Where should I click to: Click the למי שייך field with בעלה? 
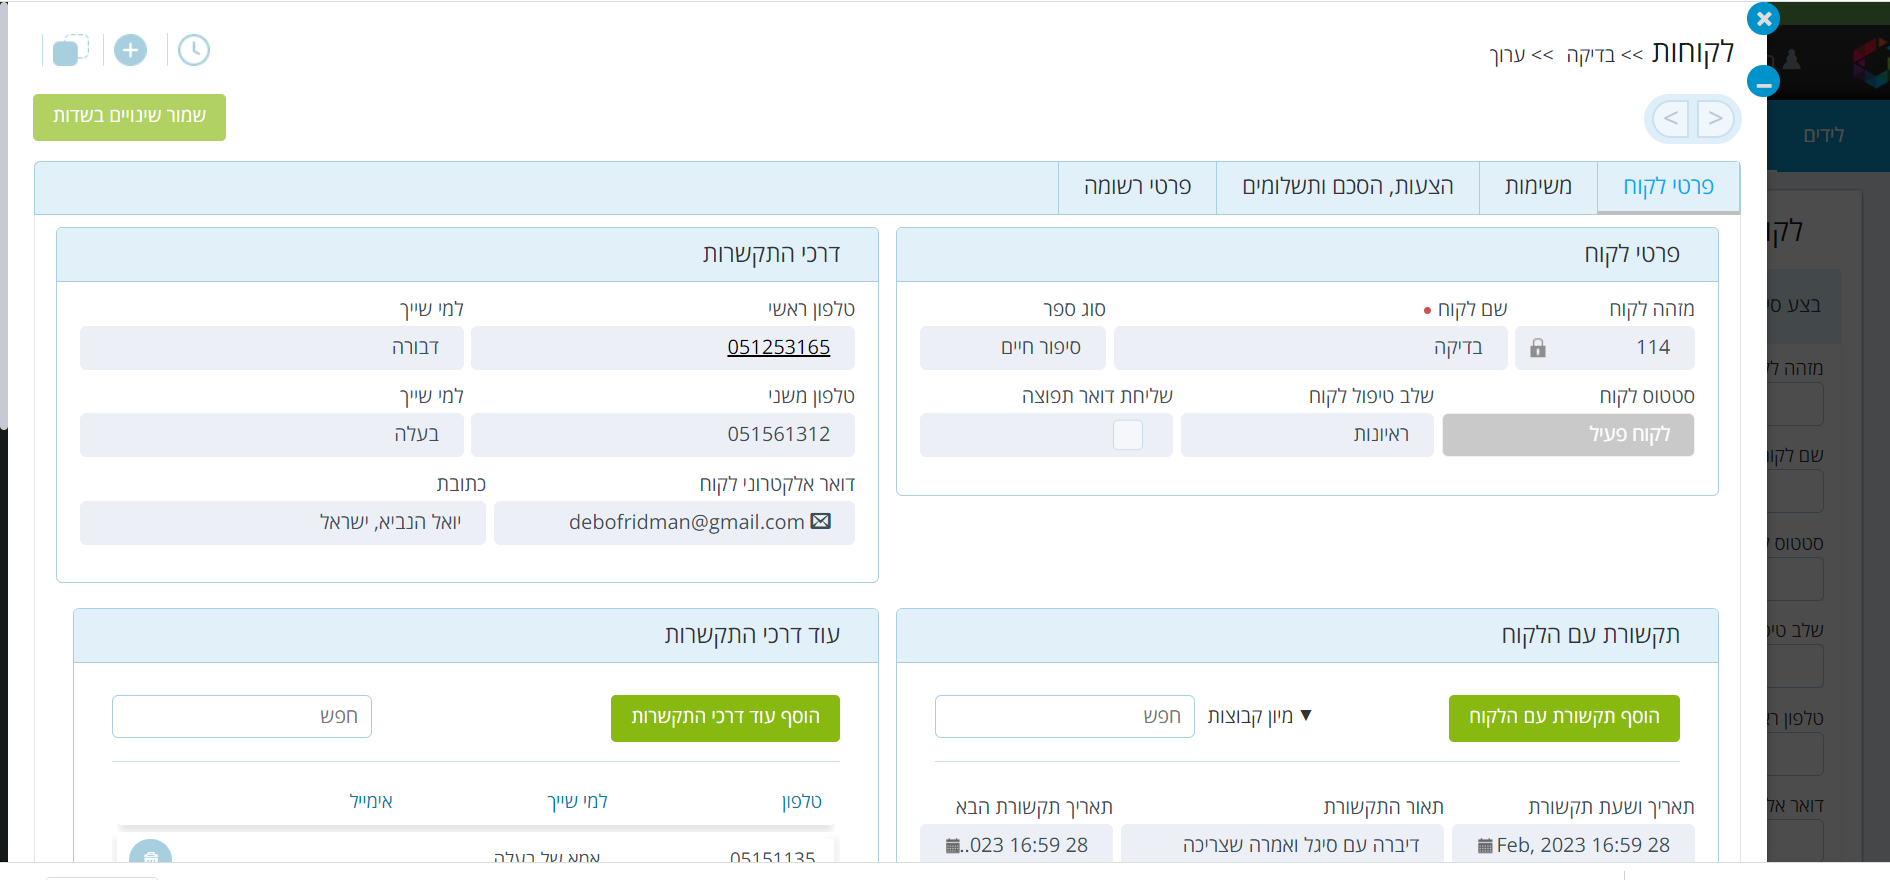pos(271,435)
